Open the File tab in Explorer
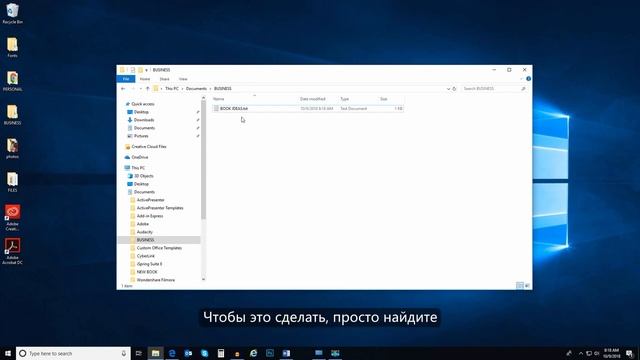This screenshot has width=640, height=360. tap(126, 79)
